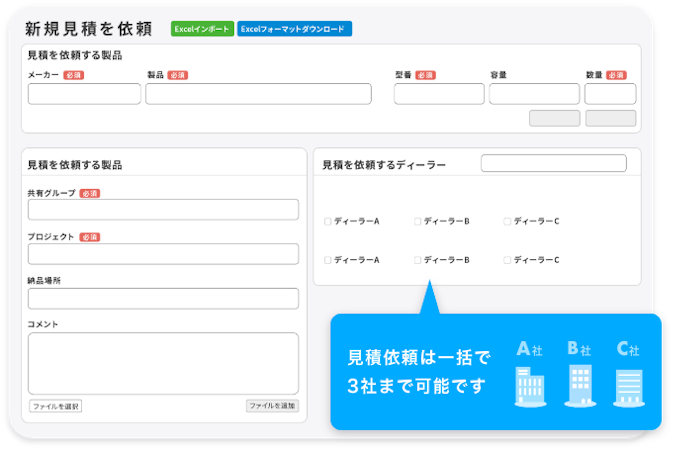Click the 必須 badge next to プロジェクト

90,237
